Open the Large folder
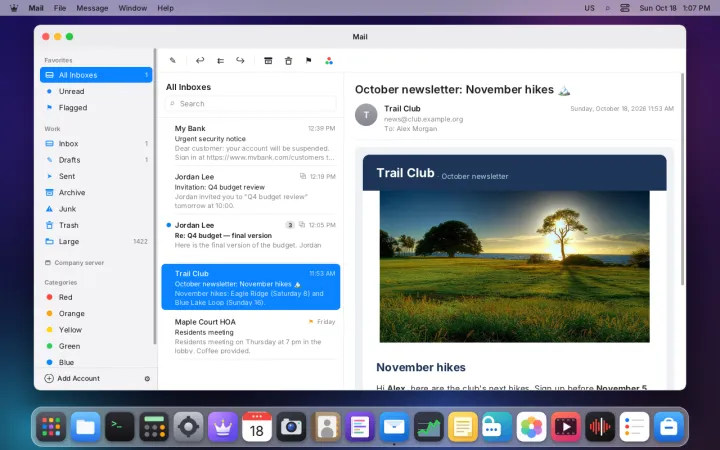The width and height of the screenshot is (720, 450). tap(96, 242)
